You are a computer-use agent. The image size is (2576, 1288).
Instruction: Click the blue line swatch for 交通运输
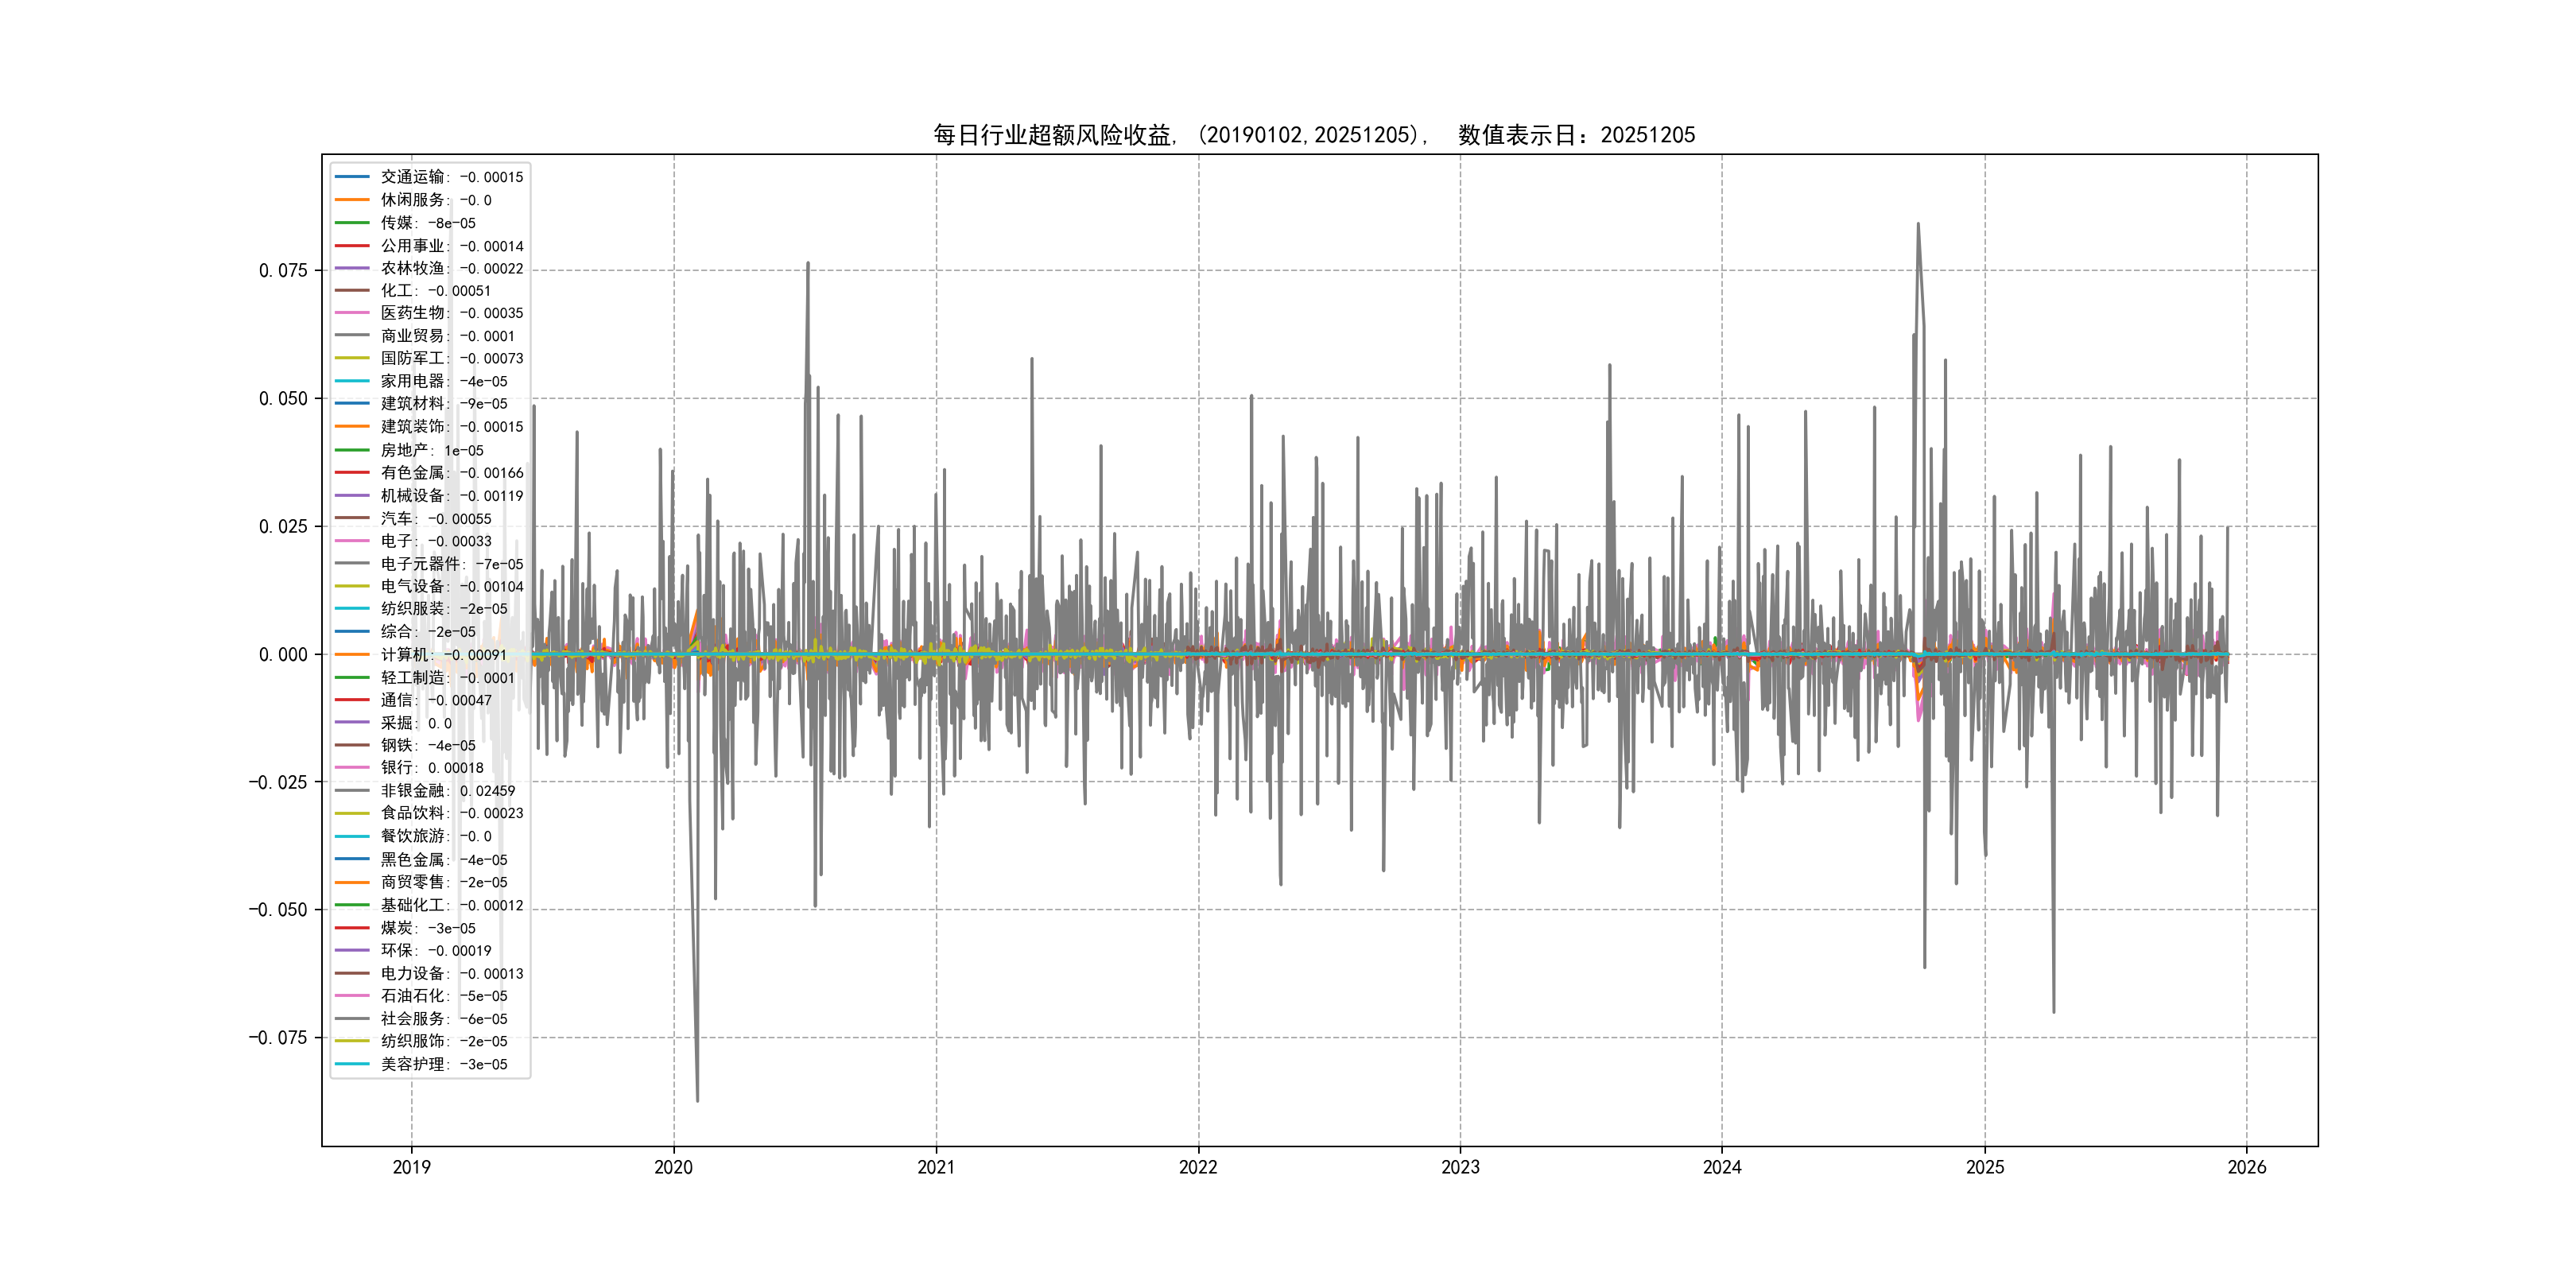pyautogui.click(x=352, y=177)
